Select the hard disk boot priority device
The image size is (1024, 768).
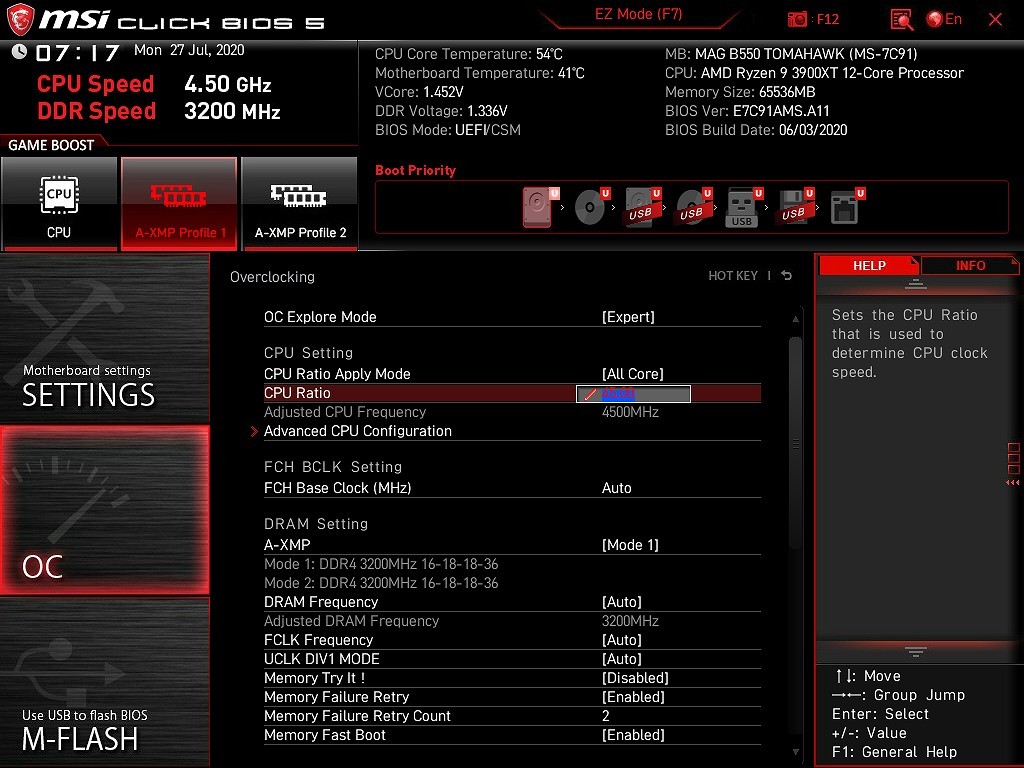coord(538,208)
